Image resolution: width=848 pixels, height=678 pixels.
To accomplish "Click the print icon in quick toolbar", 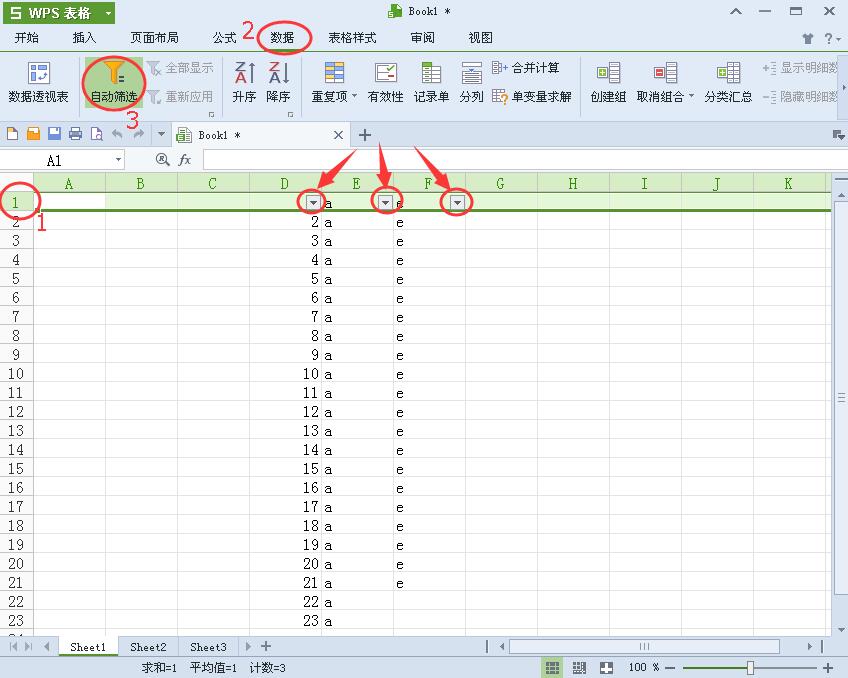I will coord(76,134).
